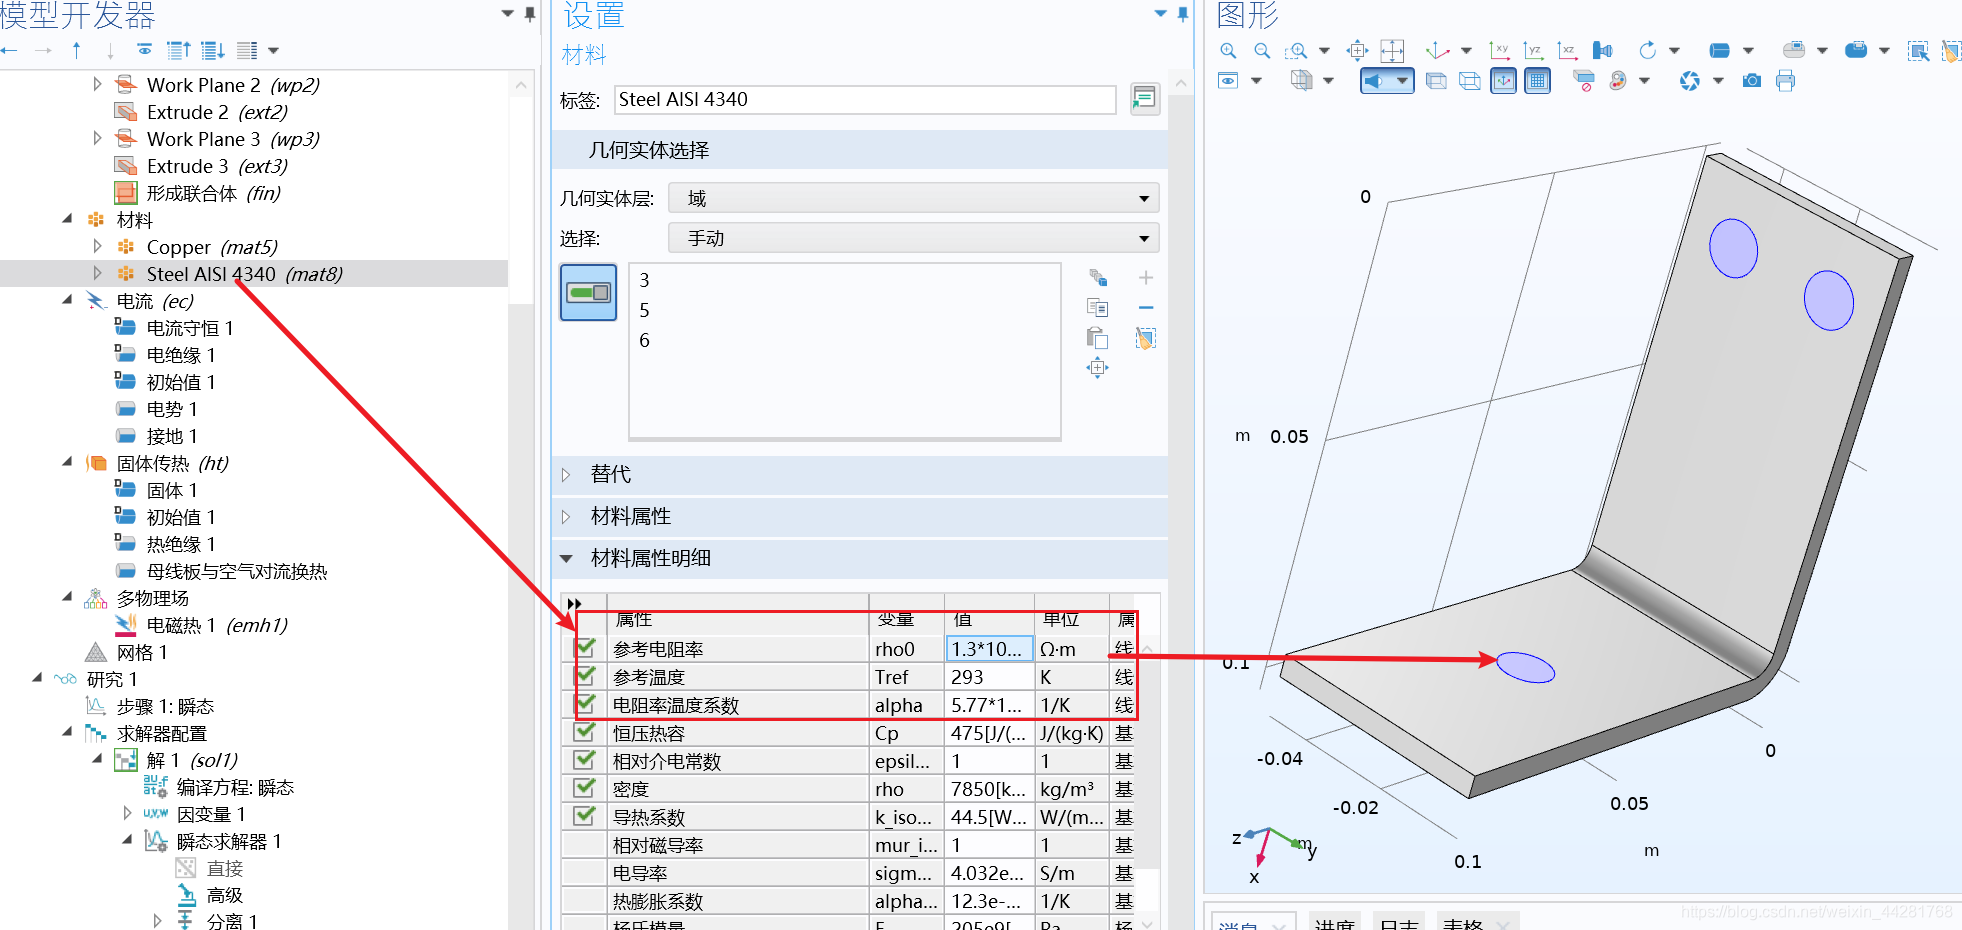Click the 标签 input field

tap(865, 99)
